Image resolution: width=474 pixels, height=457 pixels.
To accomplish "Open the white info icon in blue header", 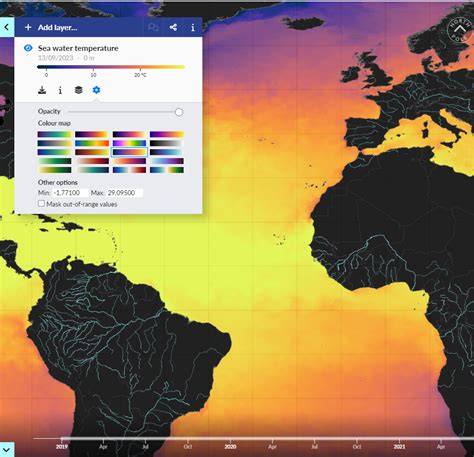I will click(x=193, y=27).
